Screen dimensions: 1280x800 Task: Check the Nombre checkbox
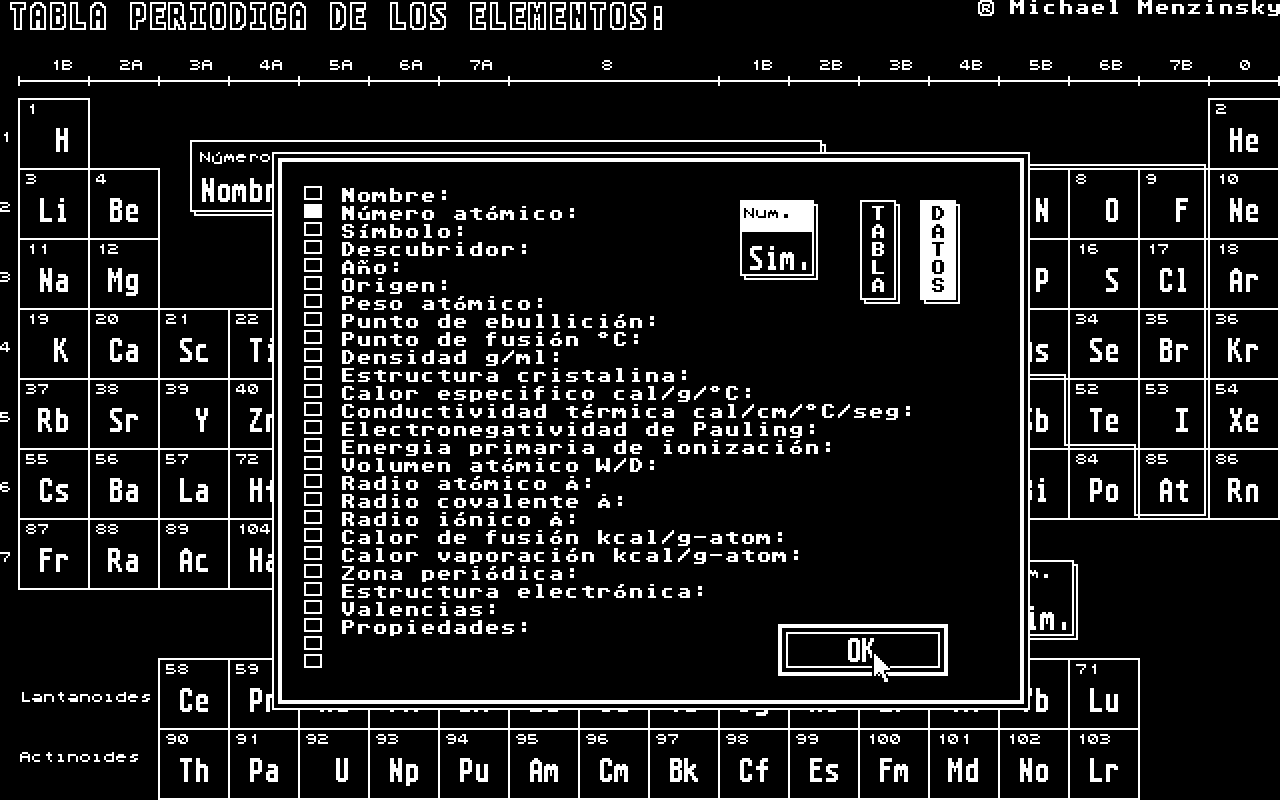313,193
